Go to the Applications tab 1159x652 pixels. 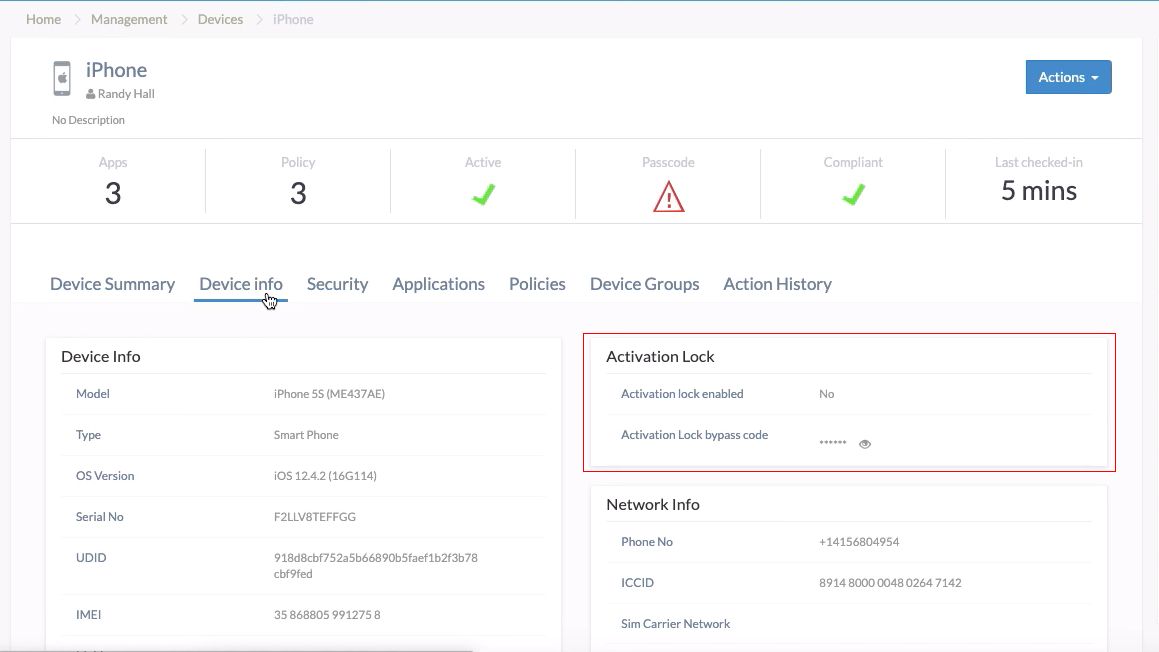[438, 284]
